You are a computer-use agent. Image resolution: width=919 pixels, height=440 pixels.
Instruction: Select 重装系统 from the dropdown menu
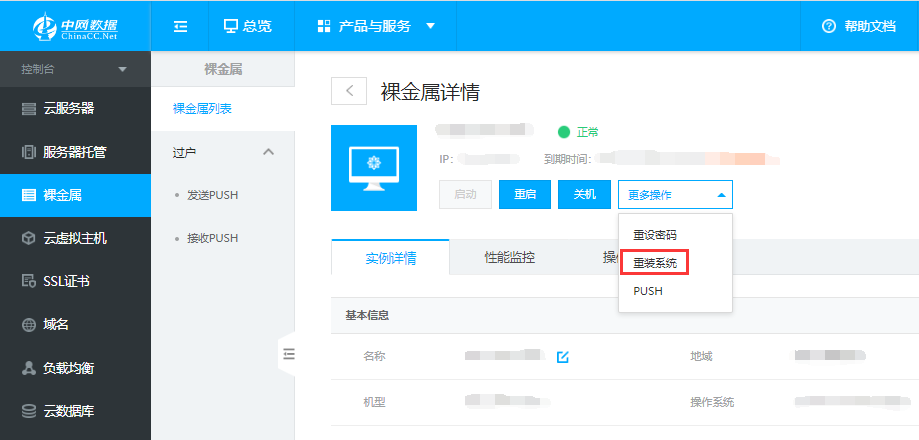655,263
